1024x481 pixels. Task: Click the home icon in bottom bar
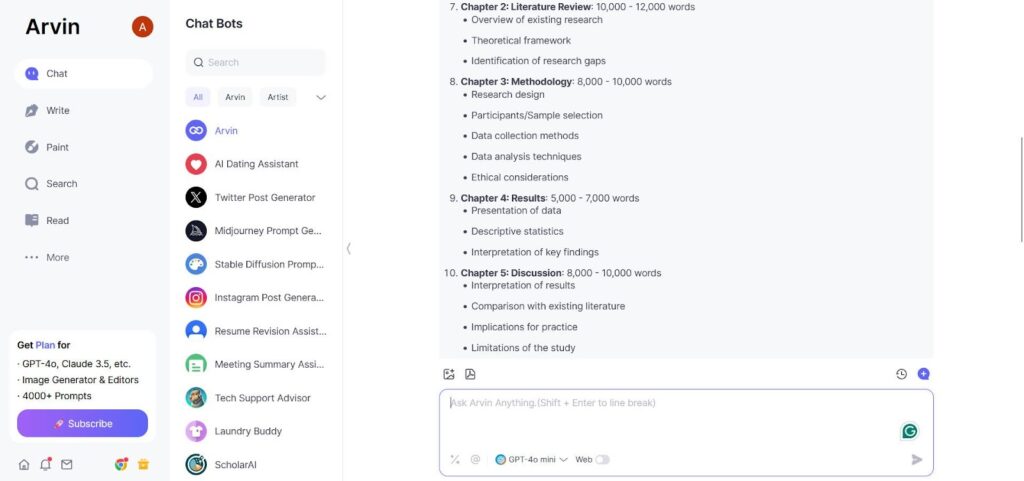click(x=24, y=465)
